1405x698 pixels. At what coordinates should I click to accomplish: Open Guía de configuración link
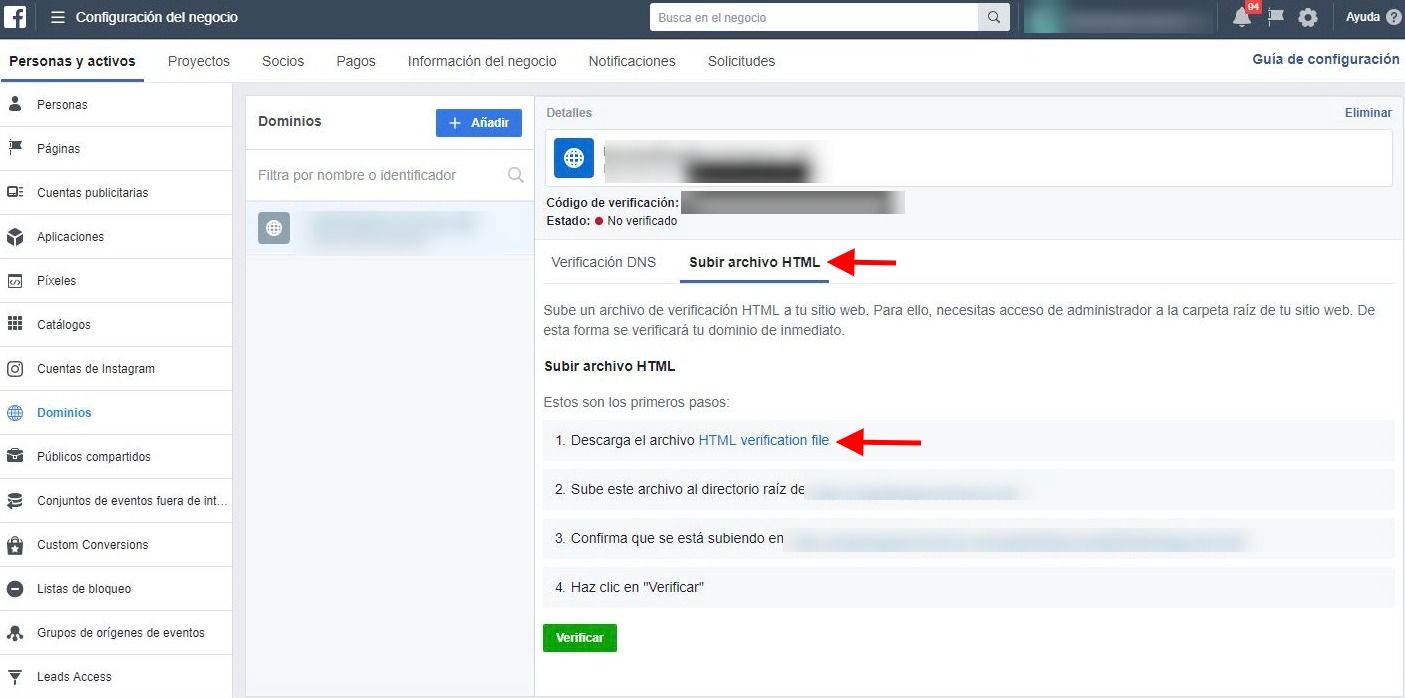(1326, 59)
